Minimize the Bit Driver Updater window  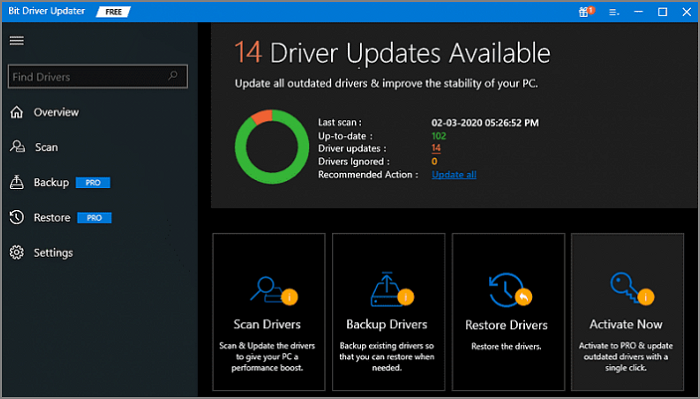[x=638, y=12]
